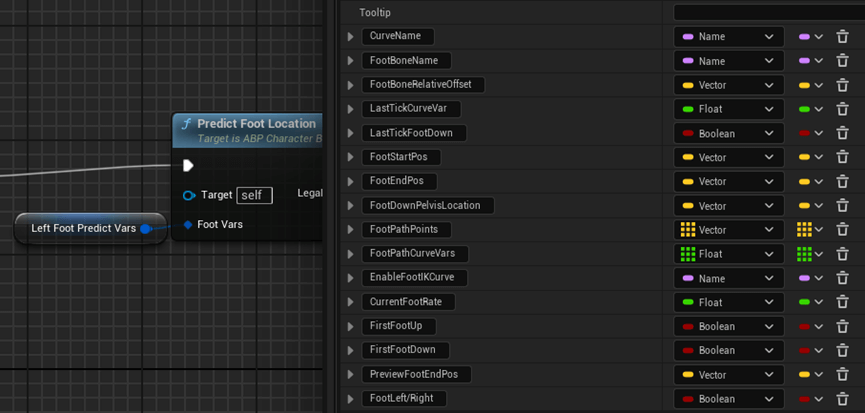Open the Boolean type dropdown for LastTickFootDown

pyautogui.click(x=727, y=133)
